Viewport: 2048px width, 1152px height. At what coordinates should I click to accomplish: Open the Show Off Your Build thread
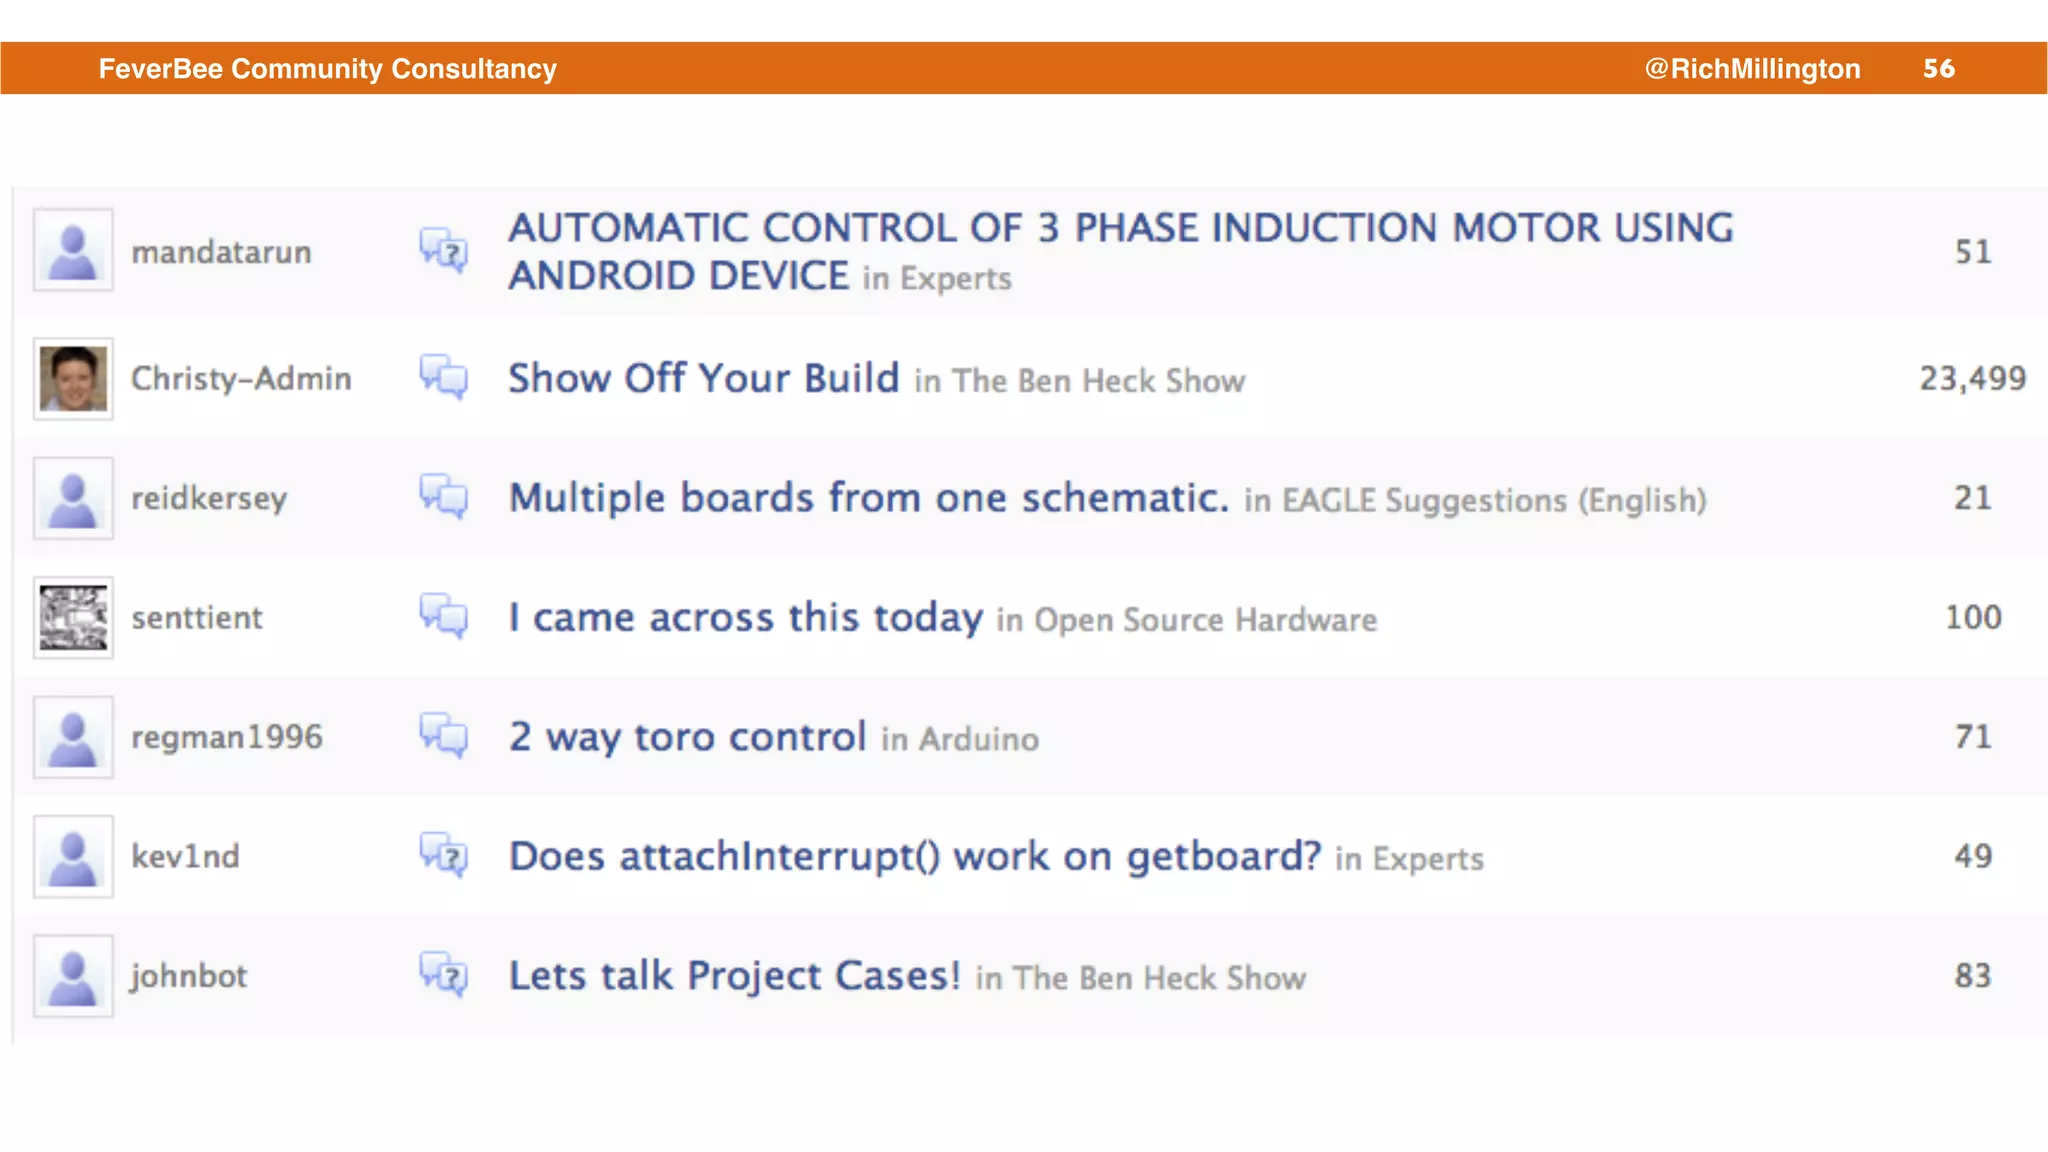pyautogui.click(x=704, y=379)
